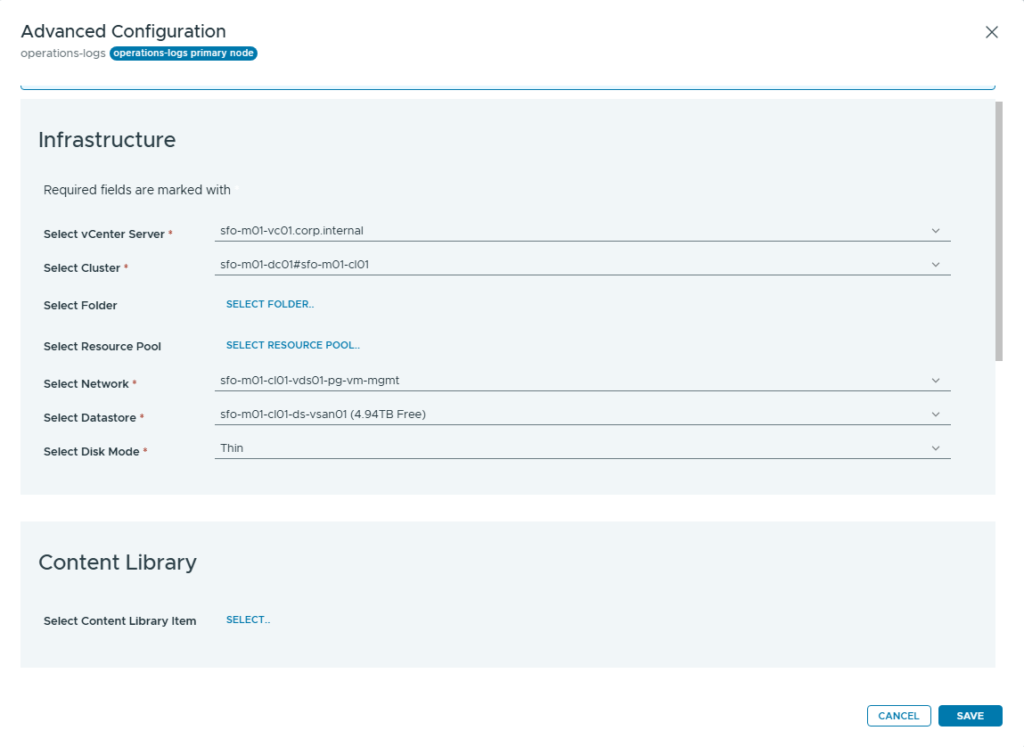Click the Infrastructure section heading
1024x747 pixels.
pos(107,141)
